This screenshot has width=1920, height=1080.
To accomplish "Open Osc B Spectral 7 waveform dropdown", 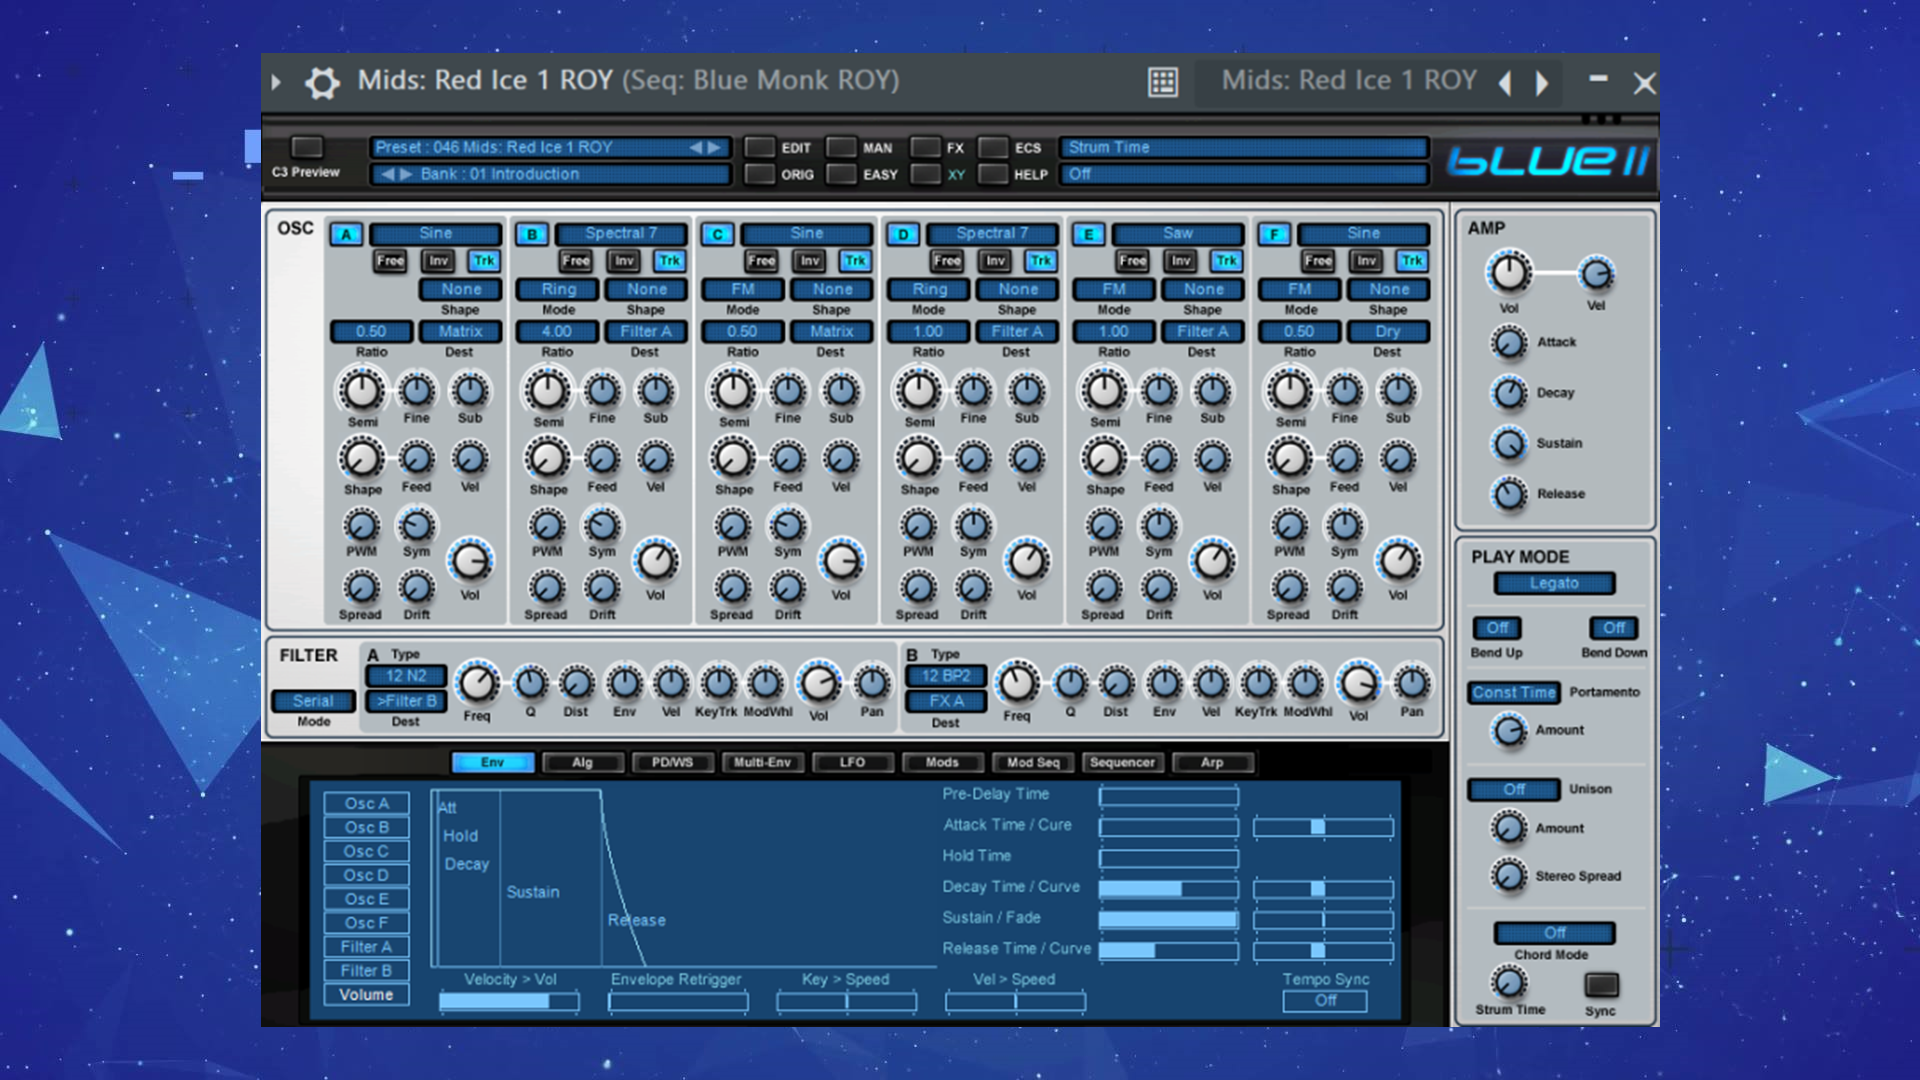I will click(x=621, y=233).
